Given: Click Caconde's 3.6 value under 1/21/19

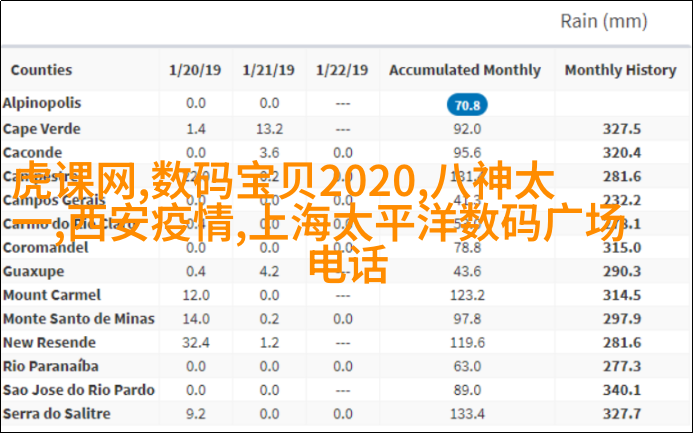Looking at the screenshot, I should coord(269,153).
